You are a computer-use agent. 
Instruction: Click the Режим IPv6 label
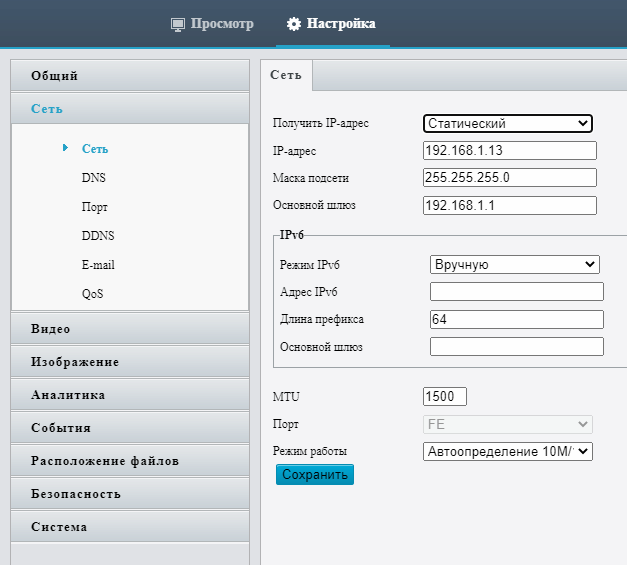point(310,265)
